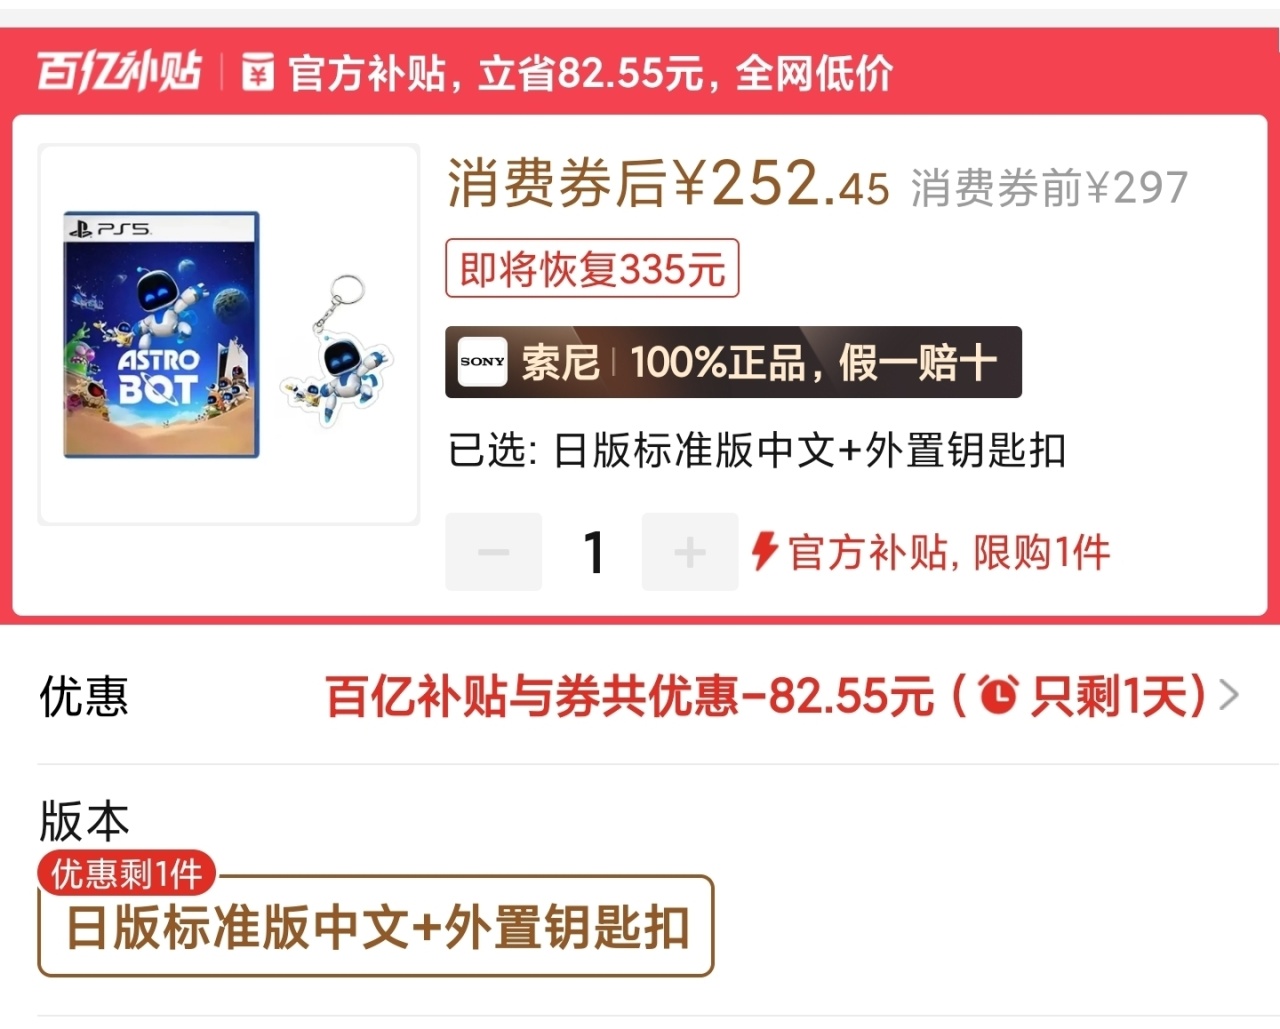1280x1029 pixels.
Task: Tap the 官方补贴 立省82.55元 banner text
Action: coord(590,73)
